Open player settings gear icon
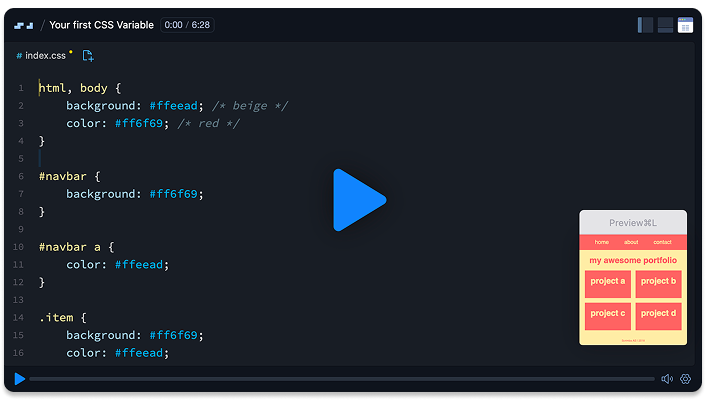 pyautogui.click(x=685, y=379)
